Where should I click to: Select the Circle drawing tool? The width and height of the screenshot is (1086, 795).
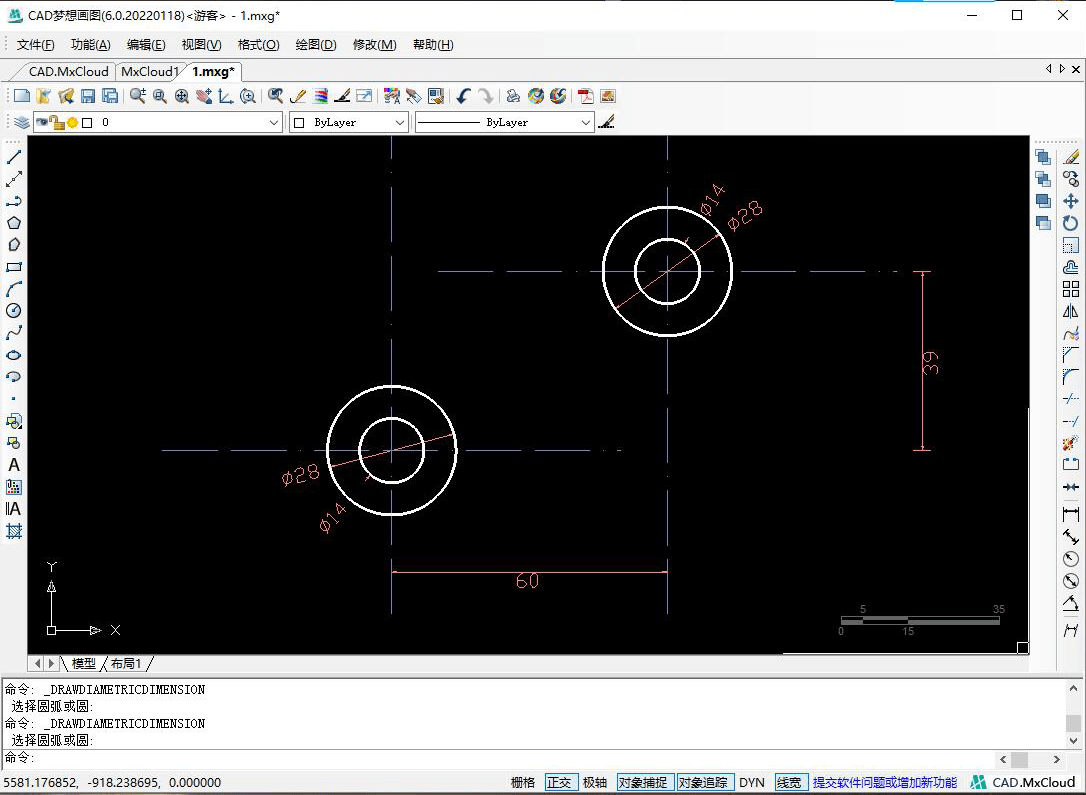click(14, 311)
